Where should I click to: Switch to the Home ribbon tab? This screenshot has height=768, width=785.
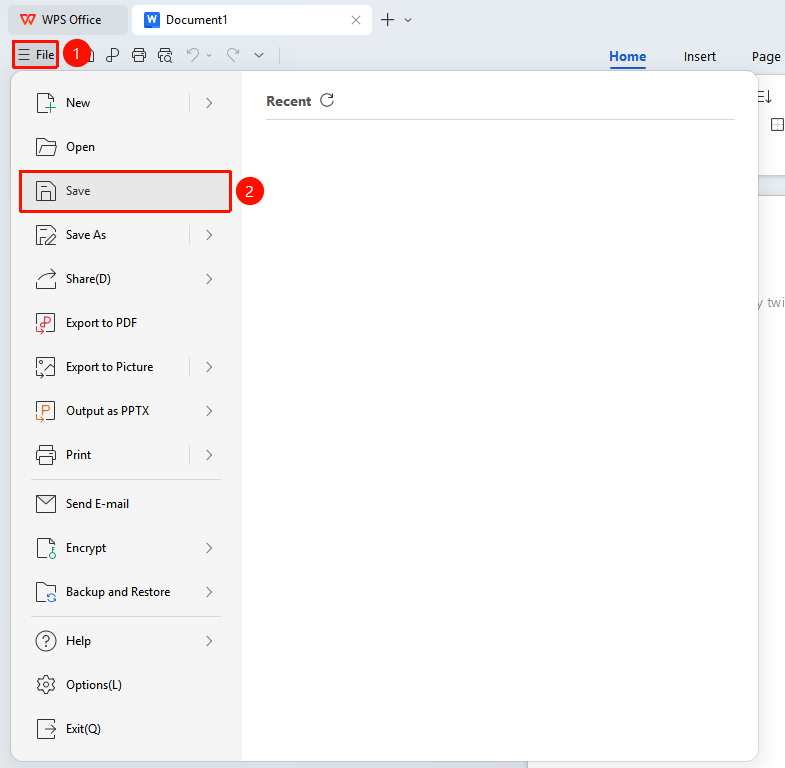[627, 57]
